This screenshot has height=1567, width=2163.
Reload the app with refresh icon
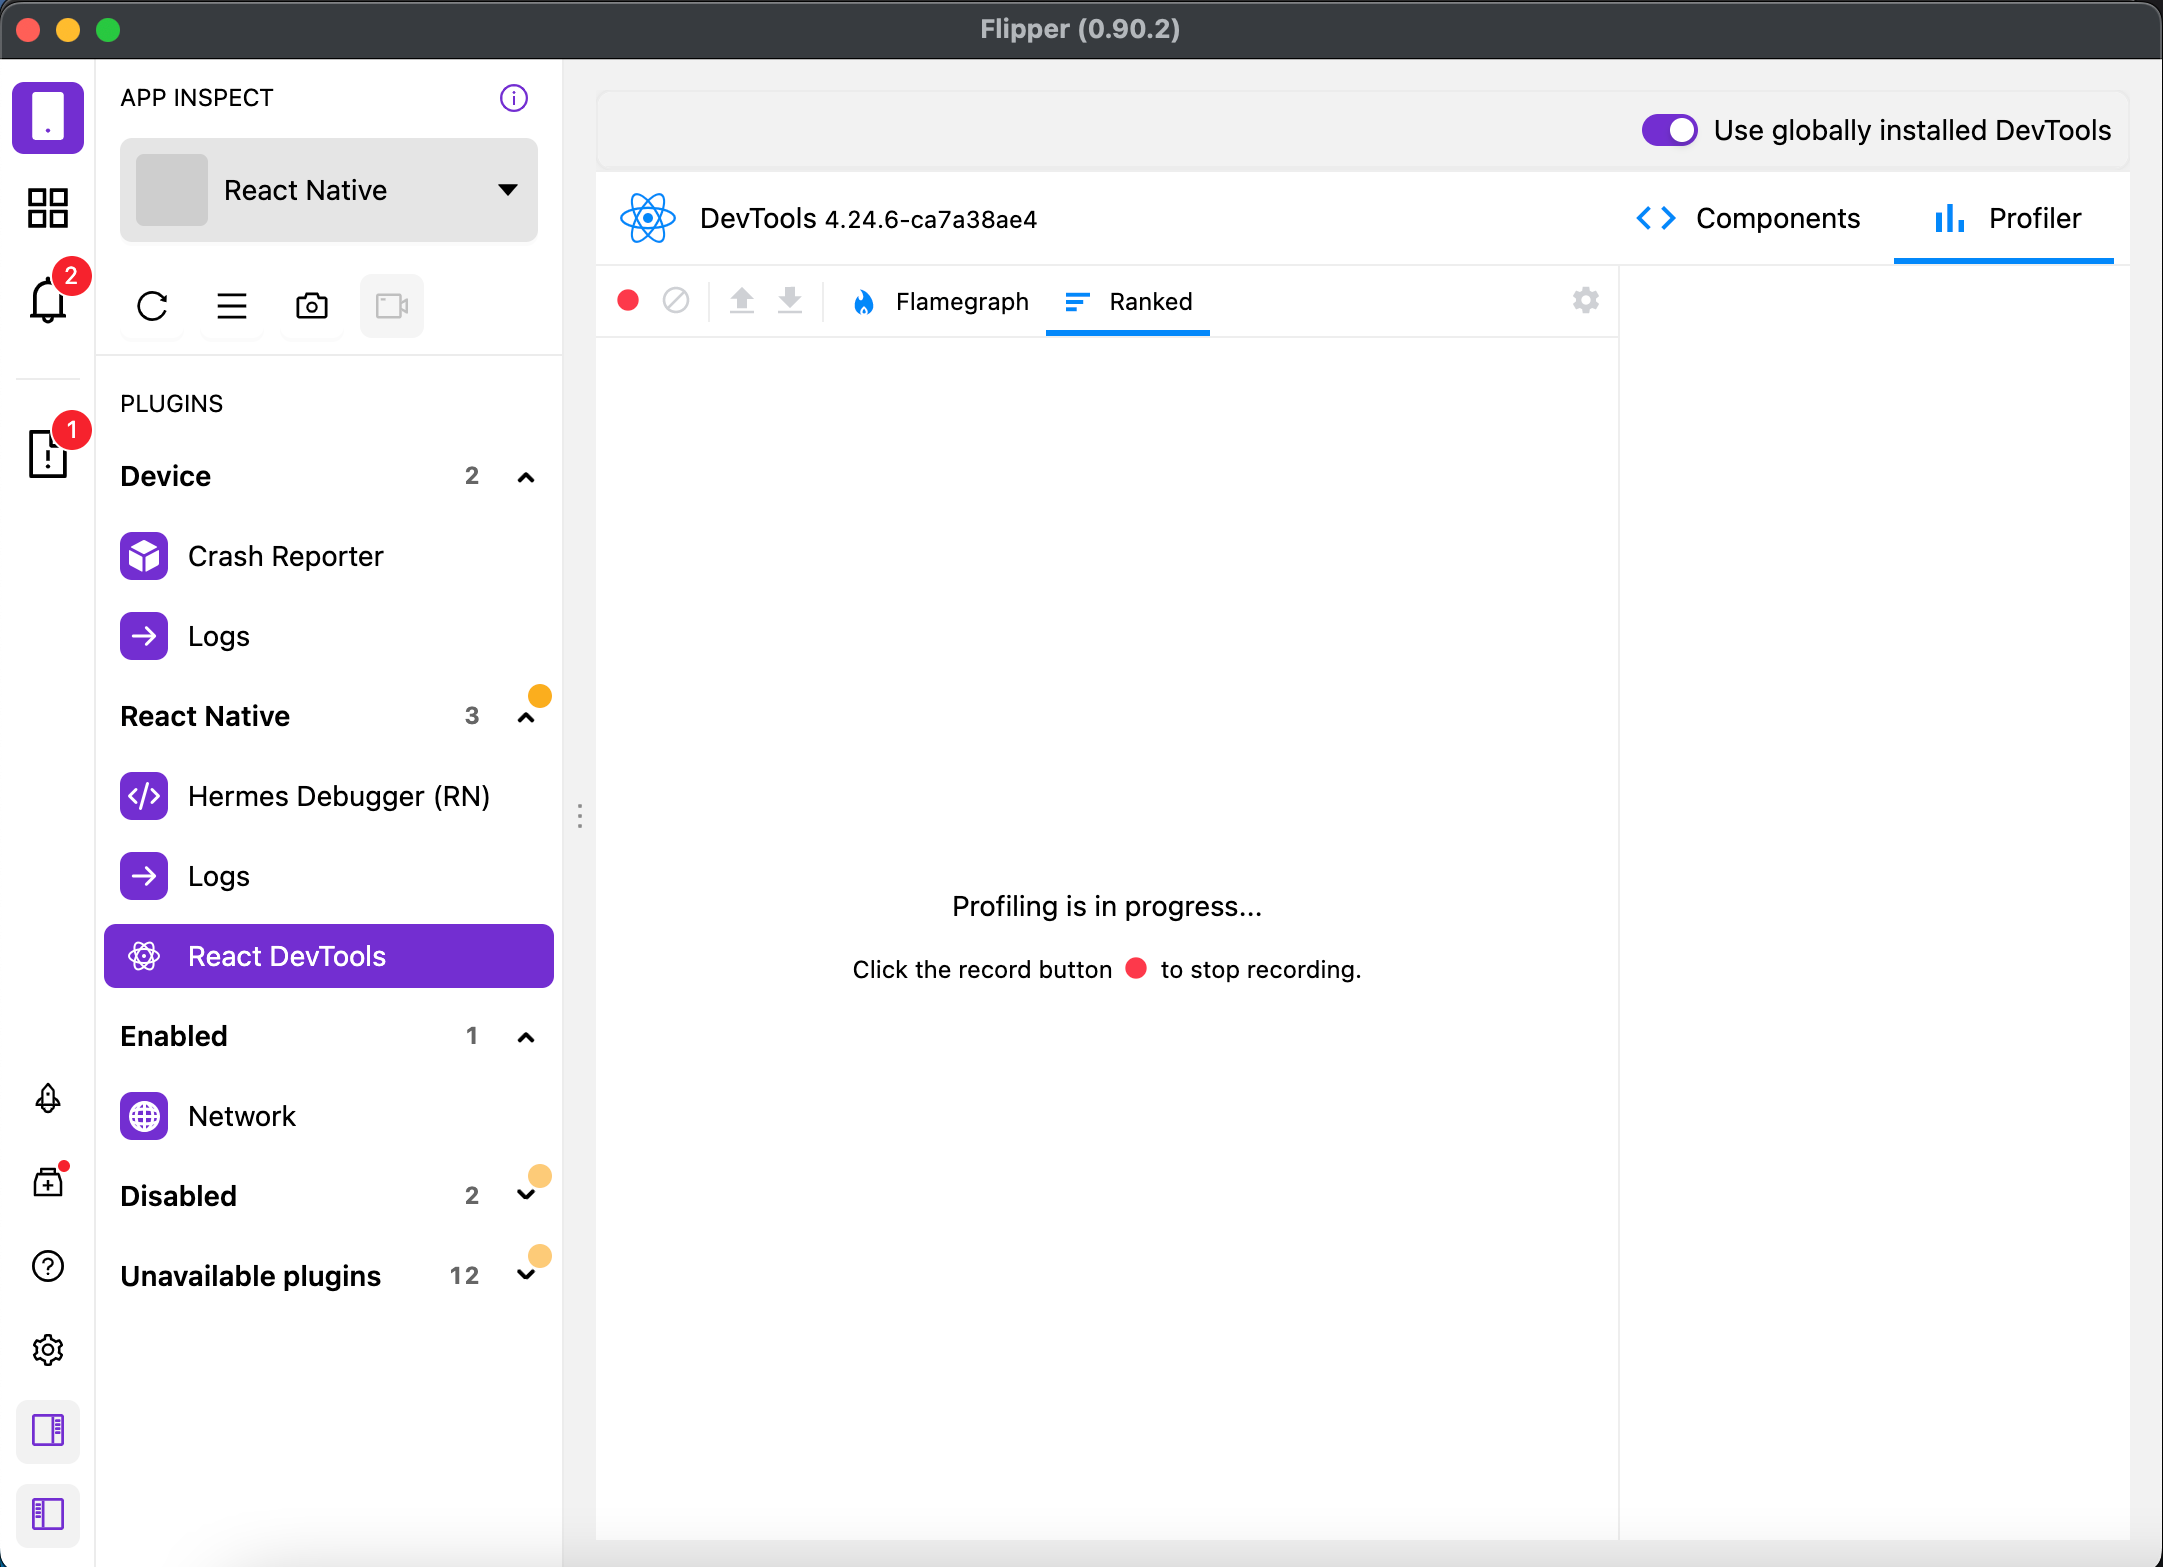pos(152,306)
